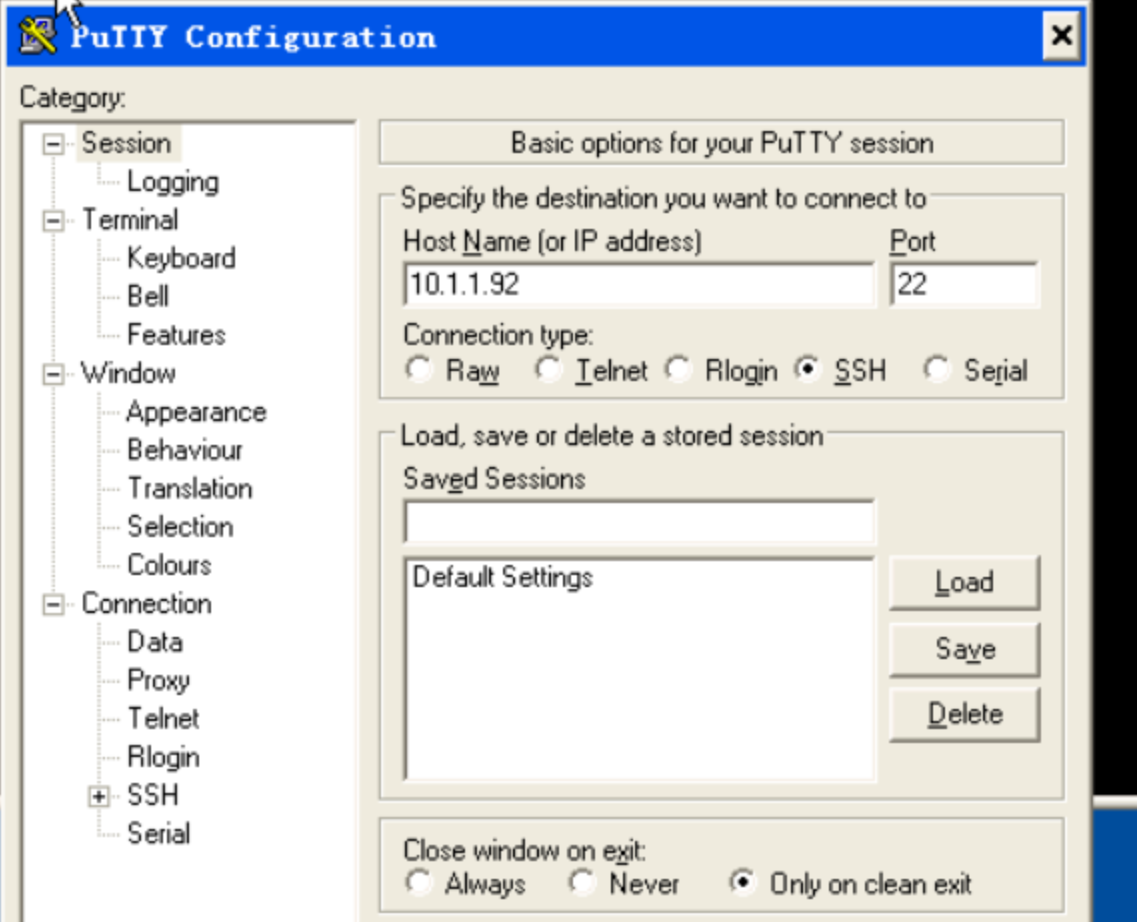Open the Serial category in tree
The height and width of the screenshot is (922, 1137).
(158, 834)
